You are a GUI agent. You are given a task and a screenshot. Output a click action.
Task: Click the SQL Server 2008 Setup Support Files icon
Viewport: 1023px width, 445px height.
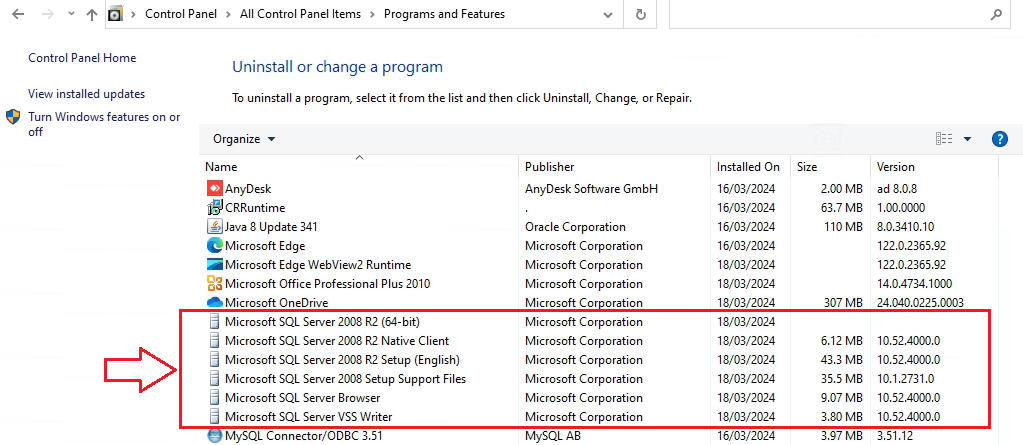point(215,378)
